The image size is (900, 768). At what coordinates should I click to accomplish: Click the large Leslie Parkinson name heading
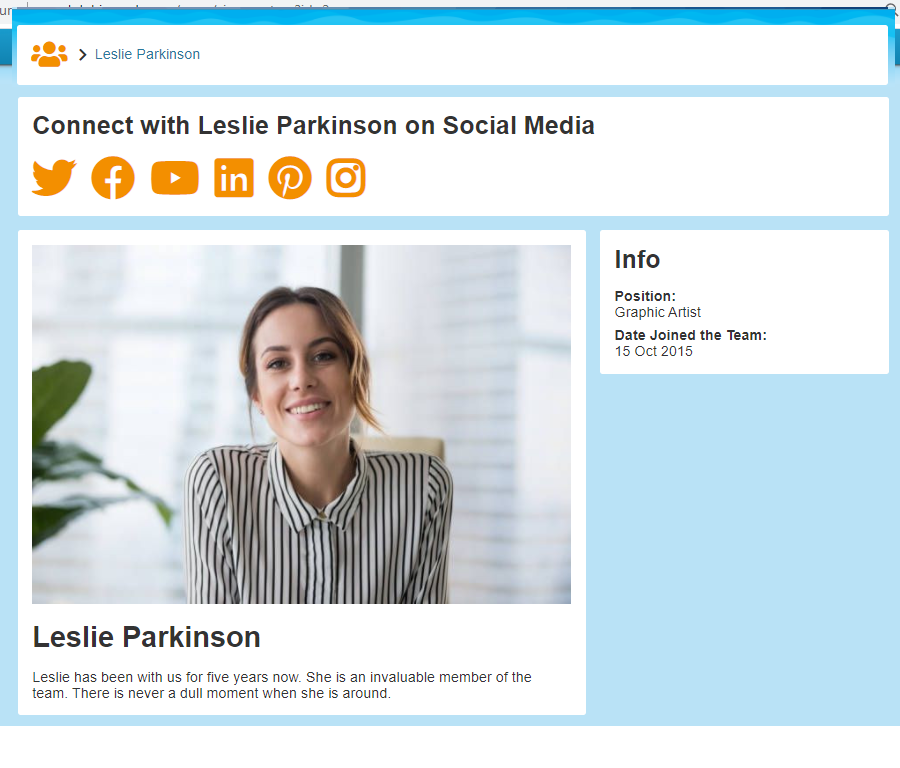pos(147,637)
